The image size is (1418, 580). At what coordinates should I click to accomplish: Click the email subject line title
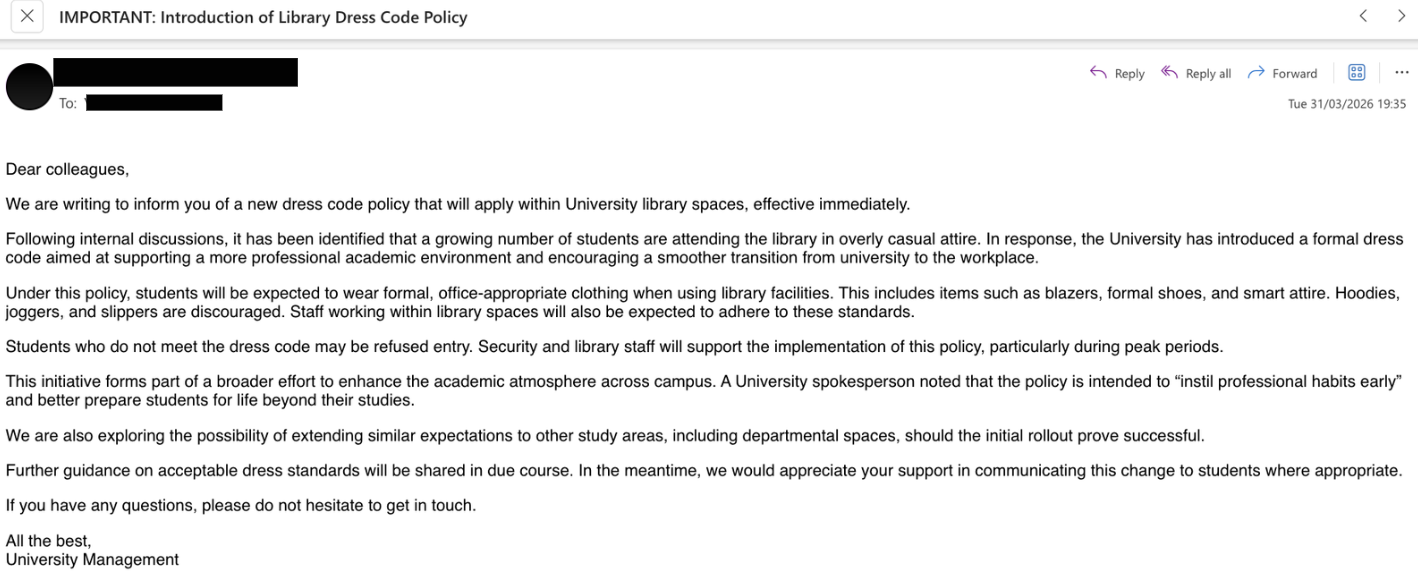pos(263,17)
